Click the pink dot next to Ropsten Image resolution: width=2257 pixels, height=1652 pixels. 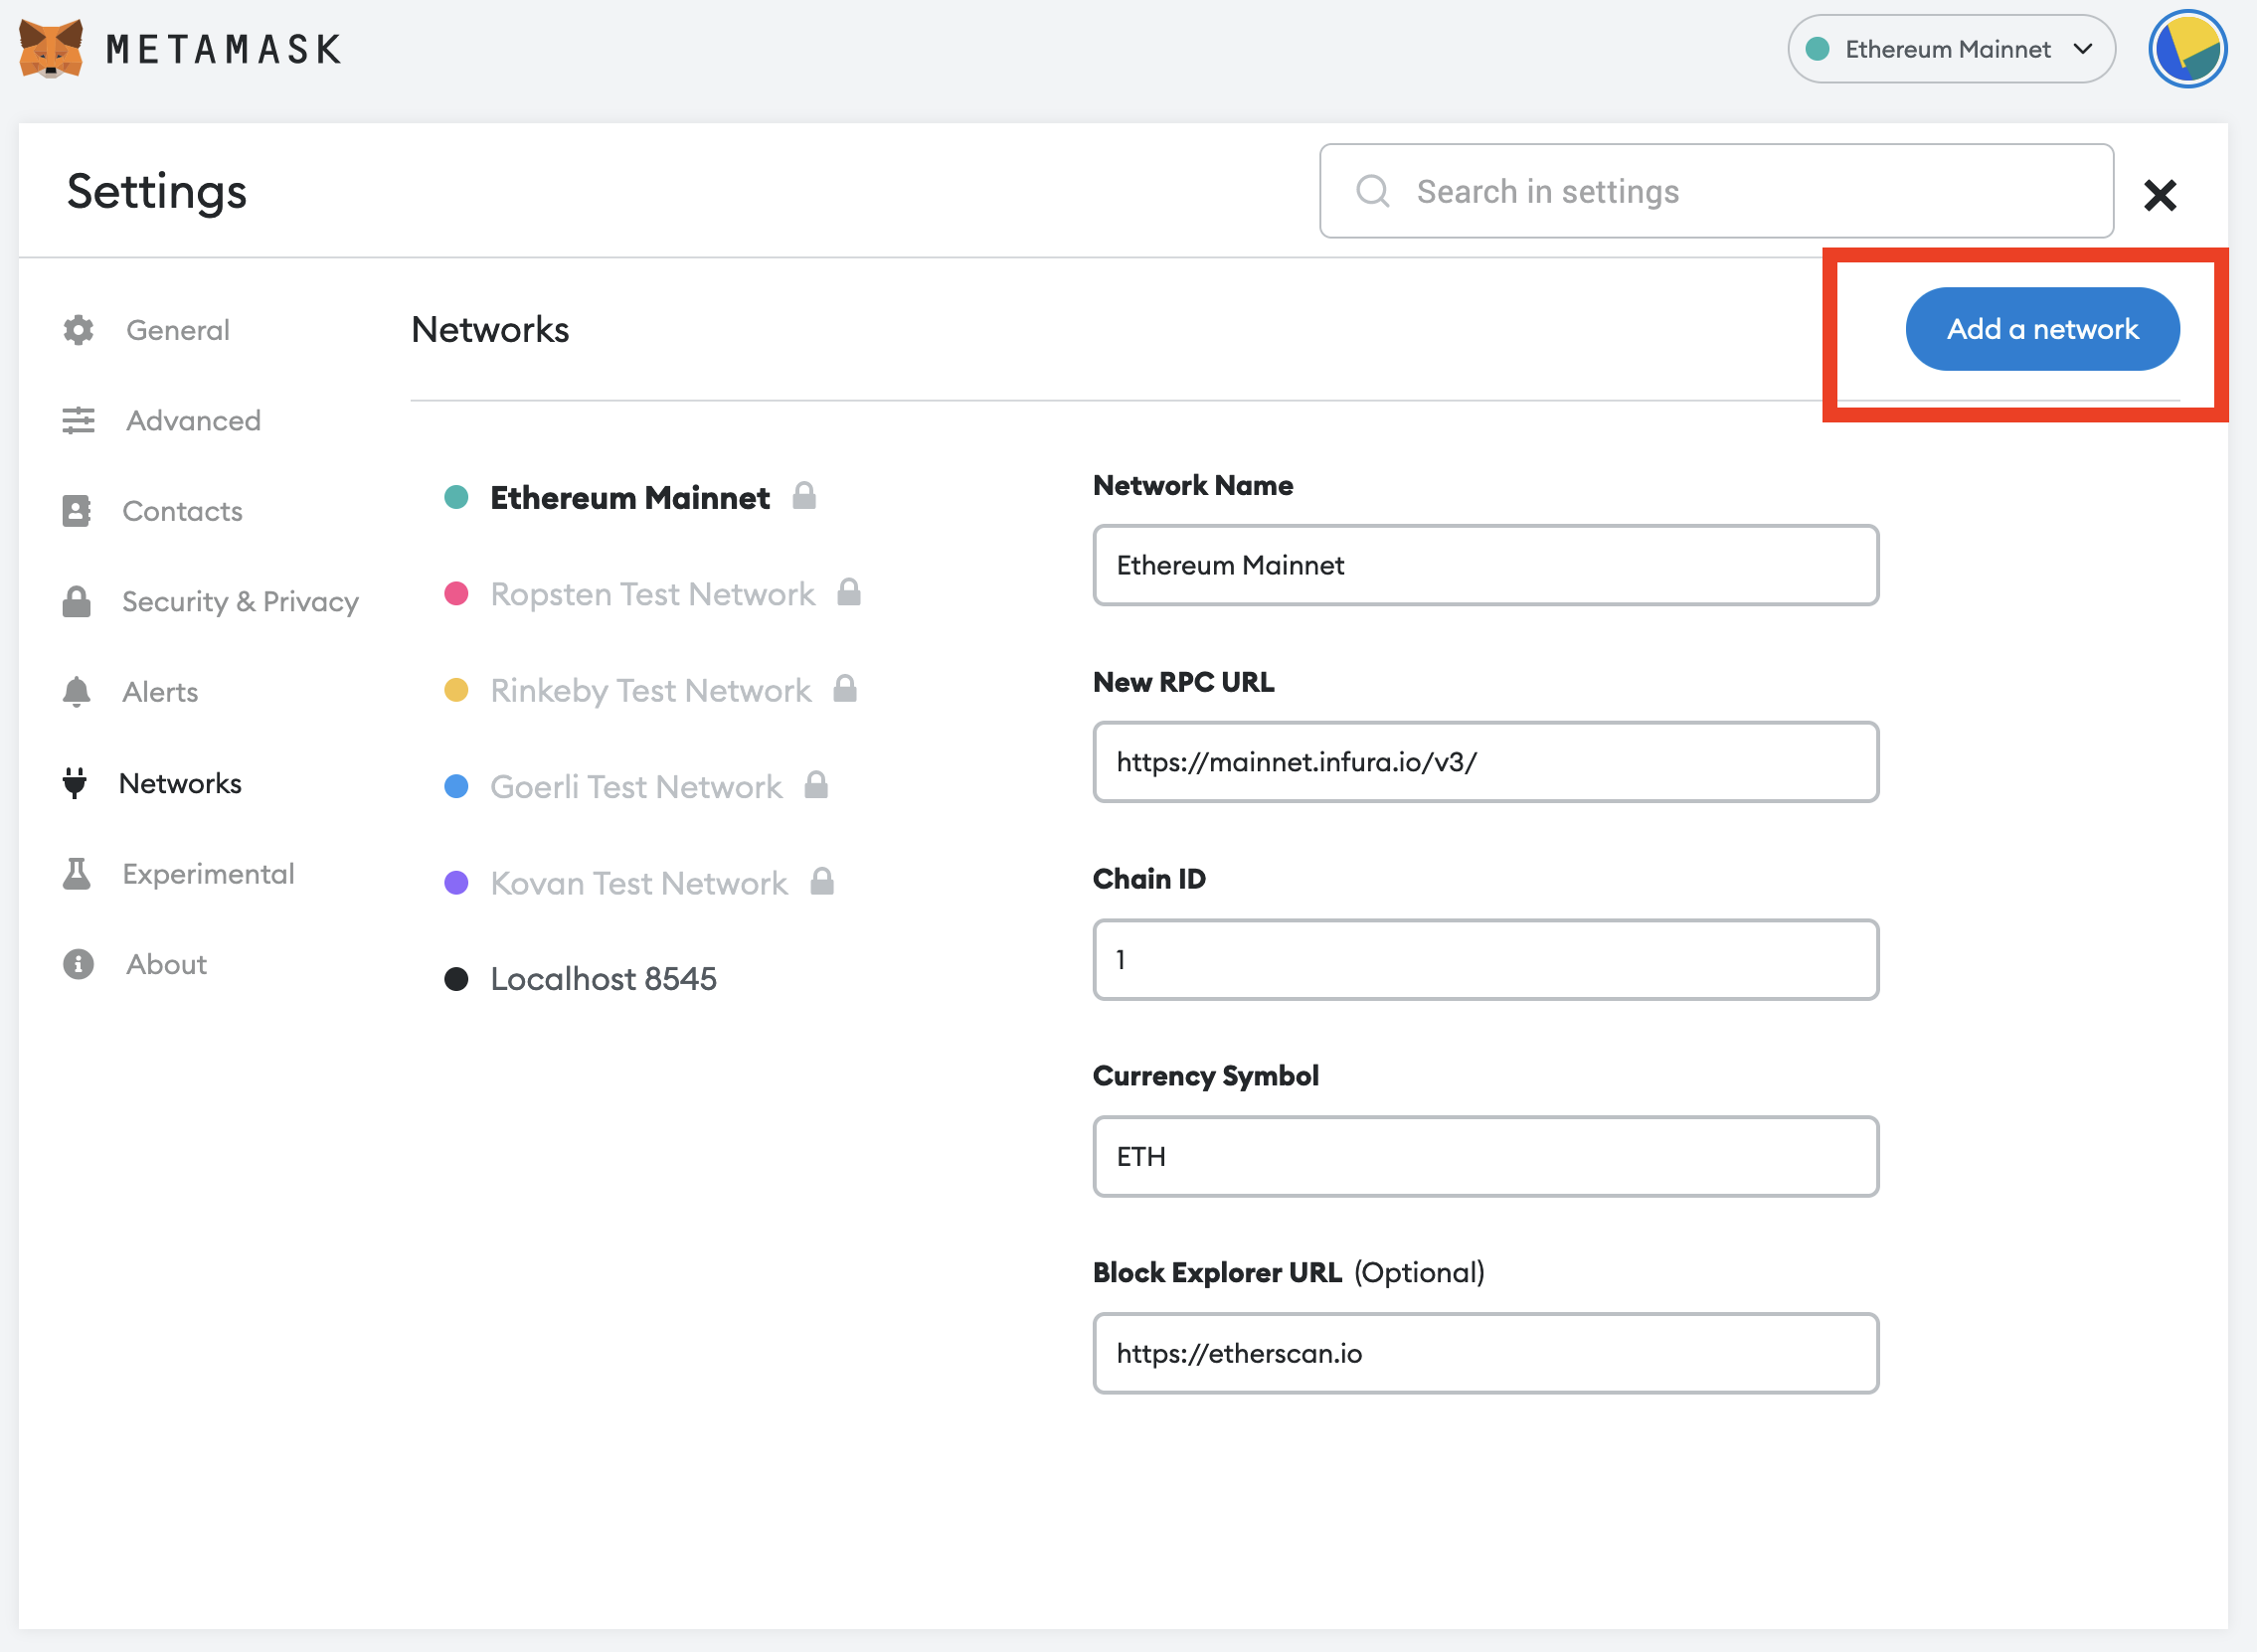point(456,594)
